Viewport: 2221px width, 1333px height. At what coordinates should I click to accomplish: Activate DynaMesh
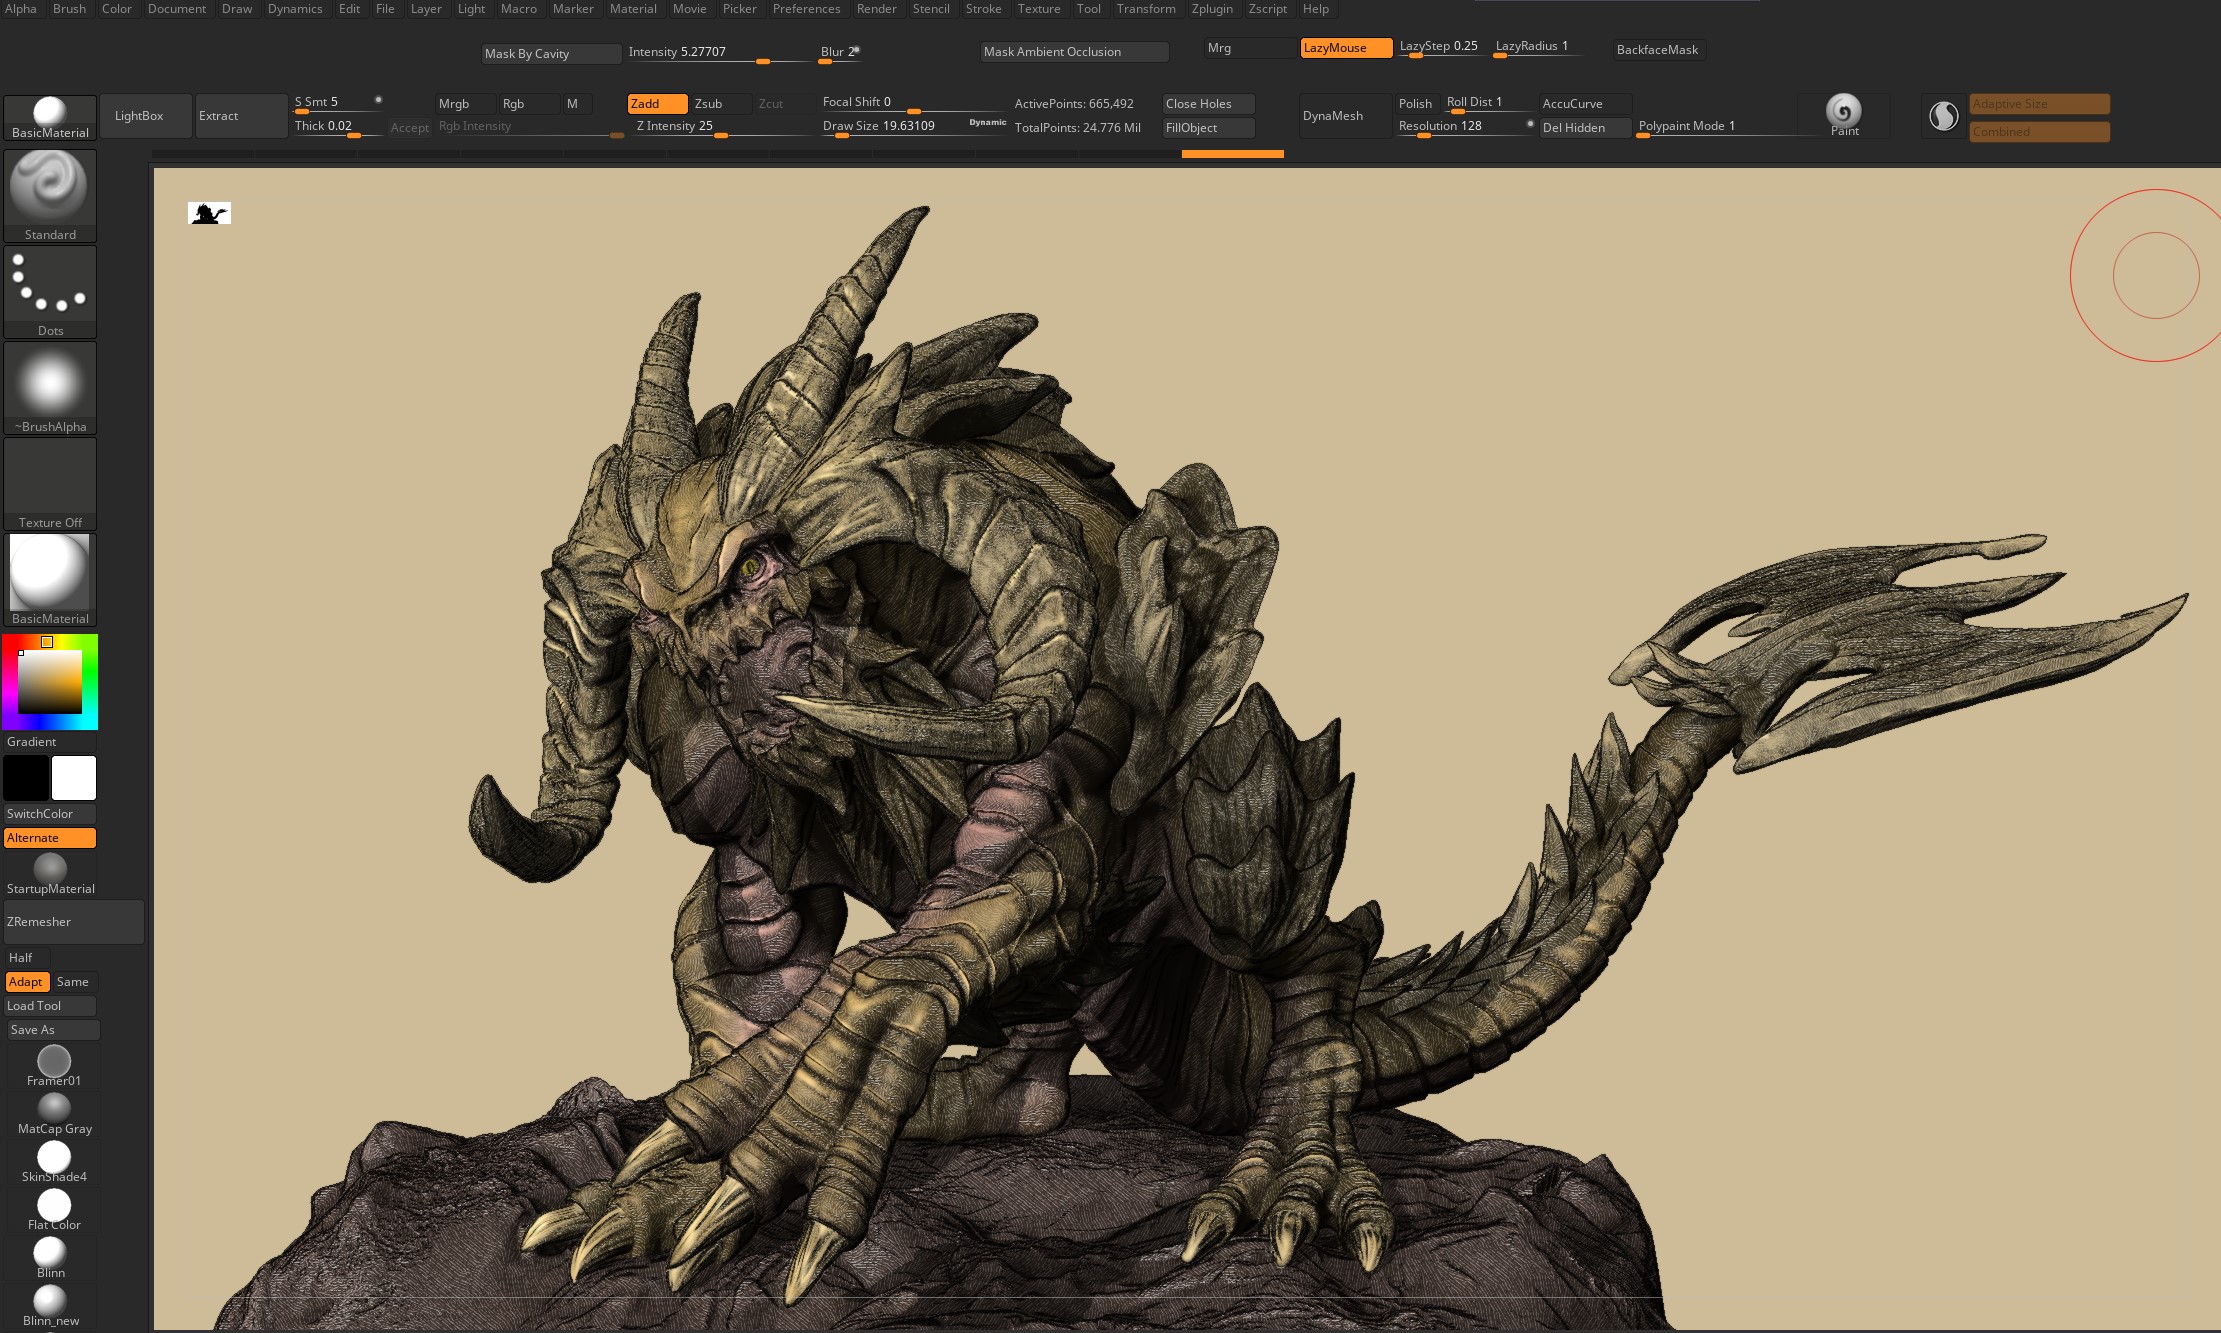point(1344,116)
